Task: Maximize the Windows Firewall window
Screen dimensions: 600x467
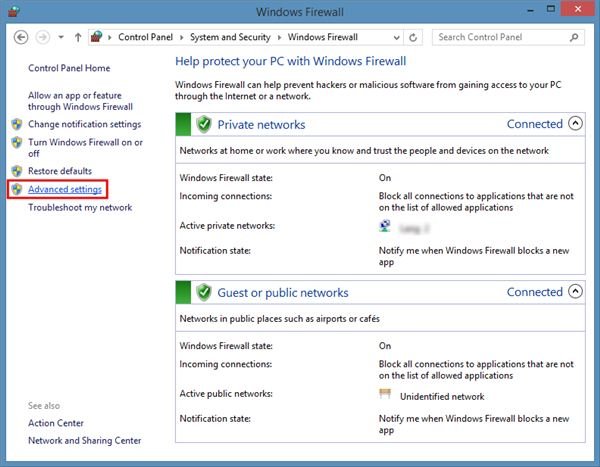Action: [551, 9]
